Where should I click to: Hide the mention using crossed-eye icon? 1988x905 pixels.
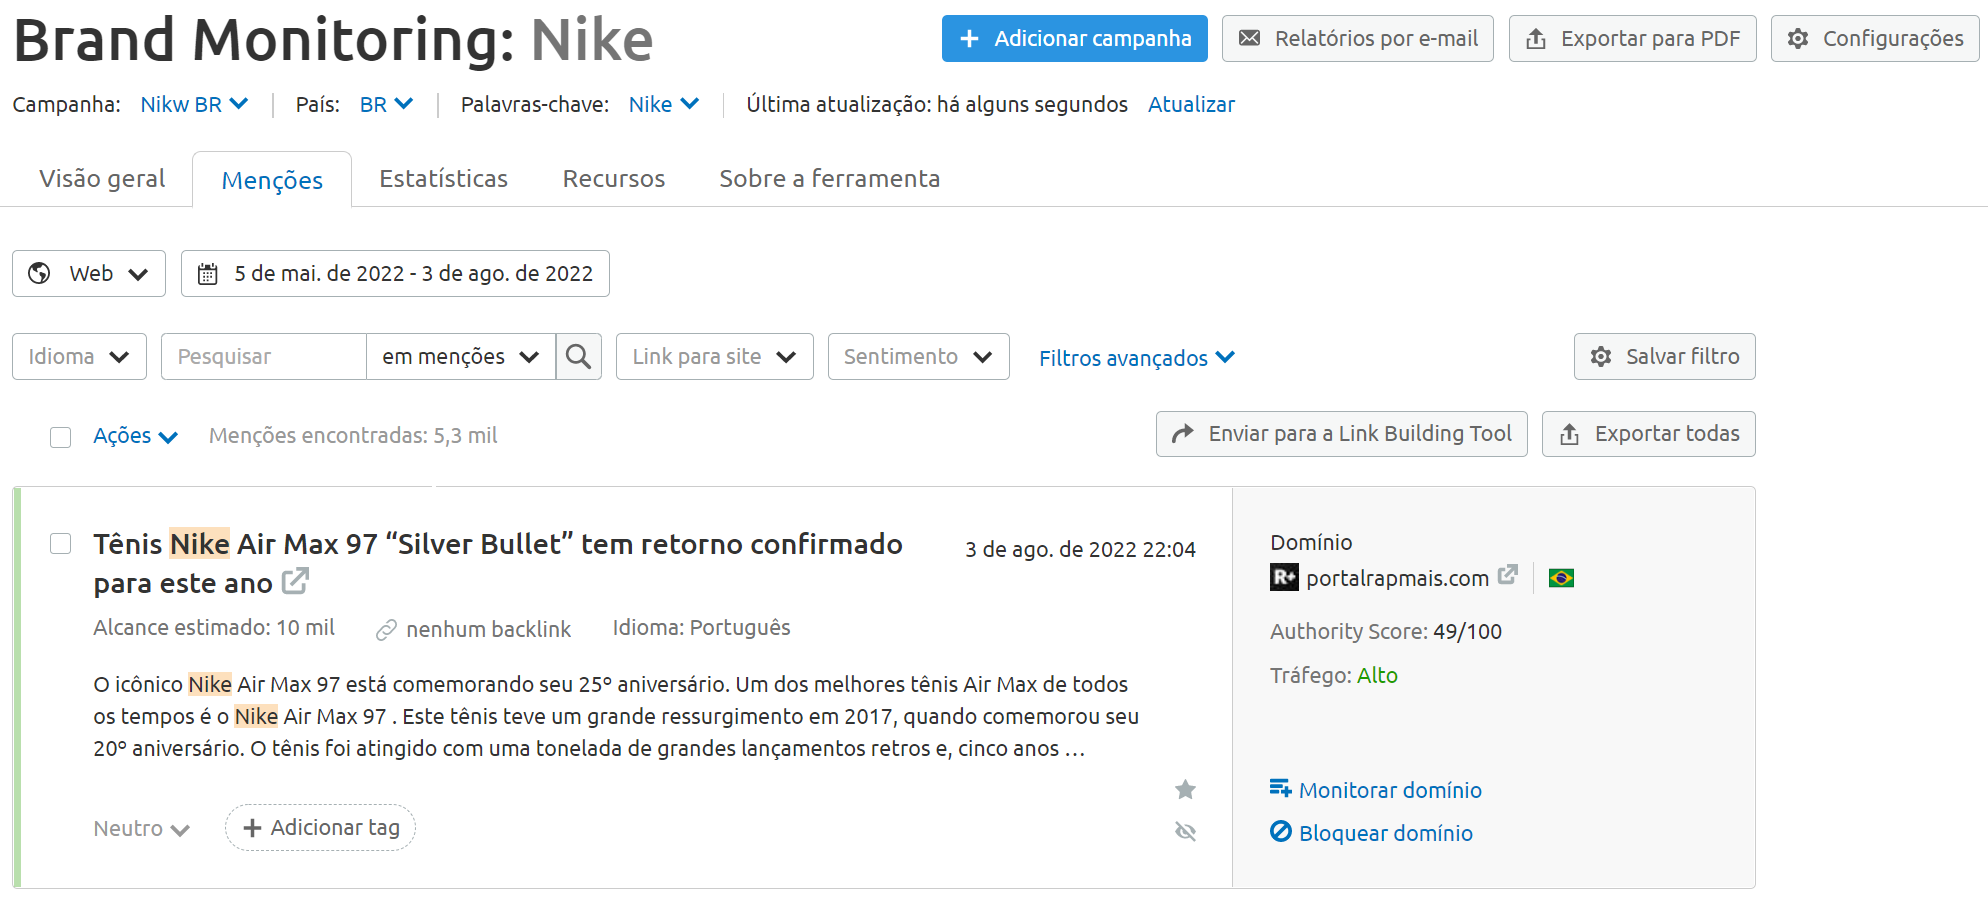[1185, 831]
